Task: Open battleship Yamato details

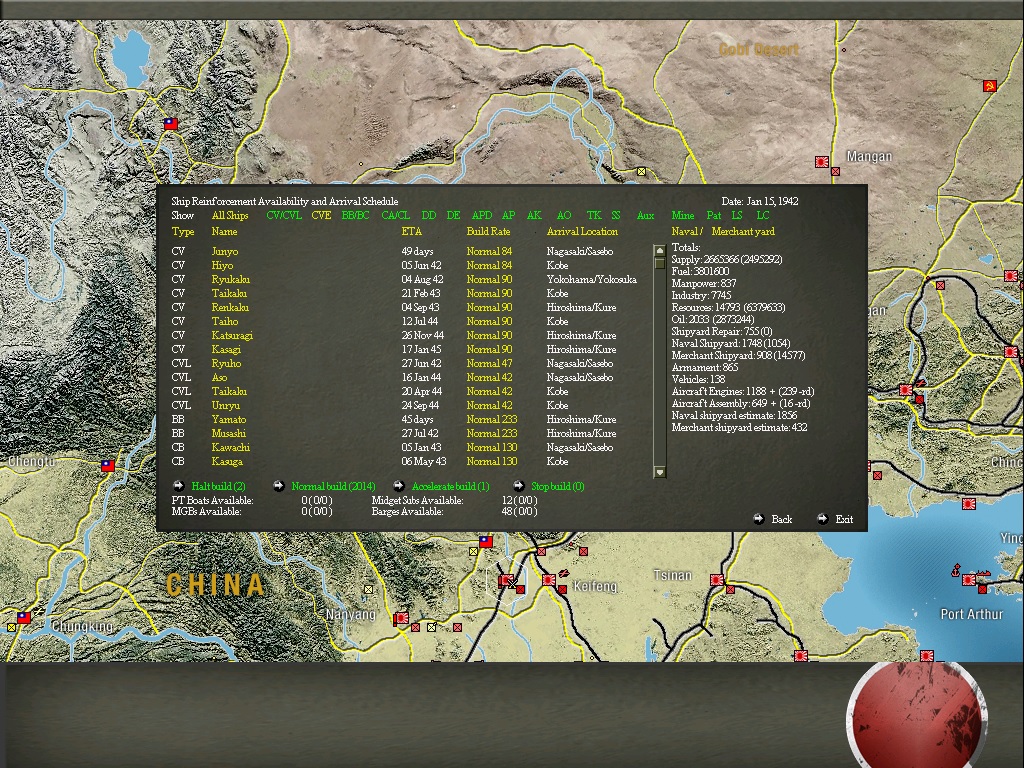Action: click(229, 419)
